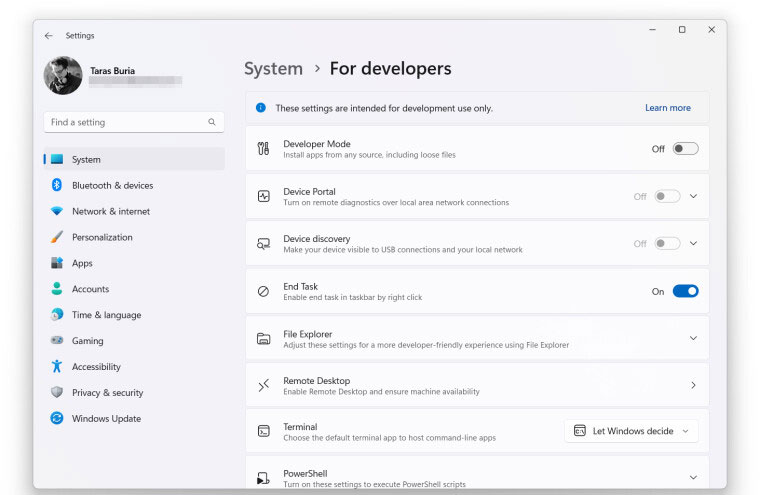Image resolution: width=760 pixels, height=495 pixels.
Task: Open Personalization settings page
Action: (x=134, y=237)
